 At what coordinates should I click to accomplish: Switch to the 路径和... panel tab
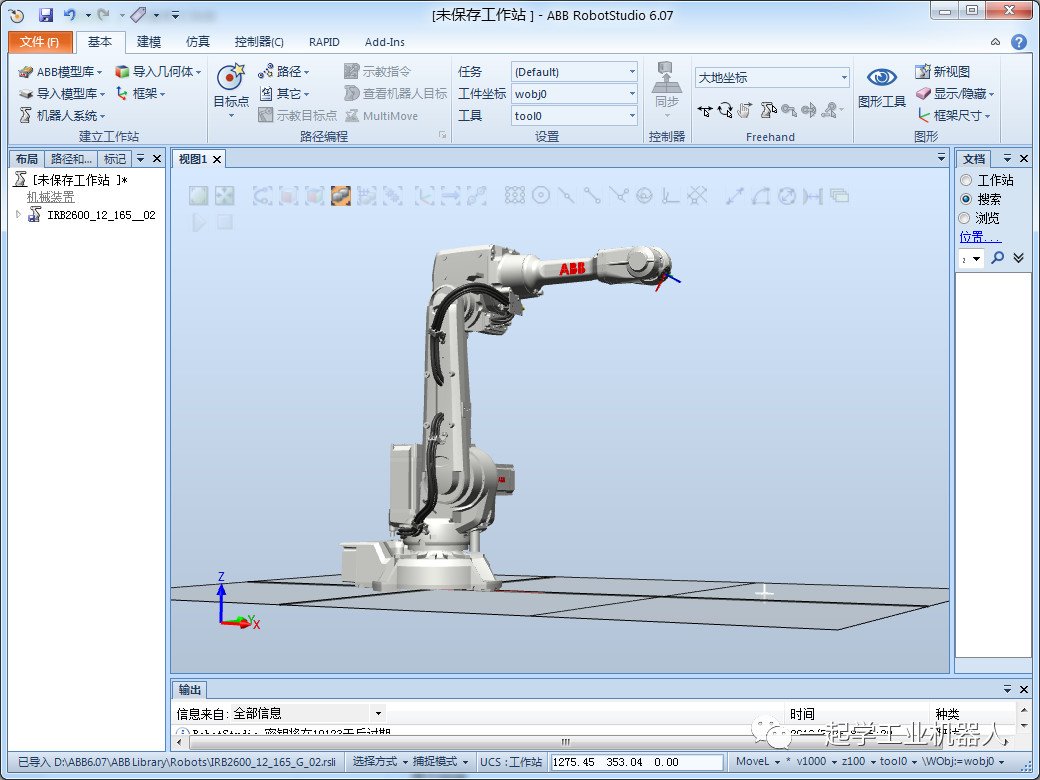tap(71, 159)
